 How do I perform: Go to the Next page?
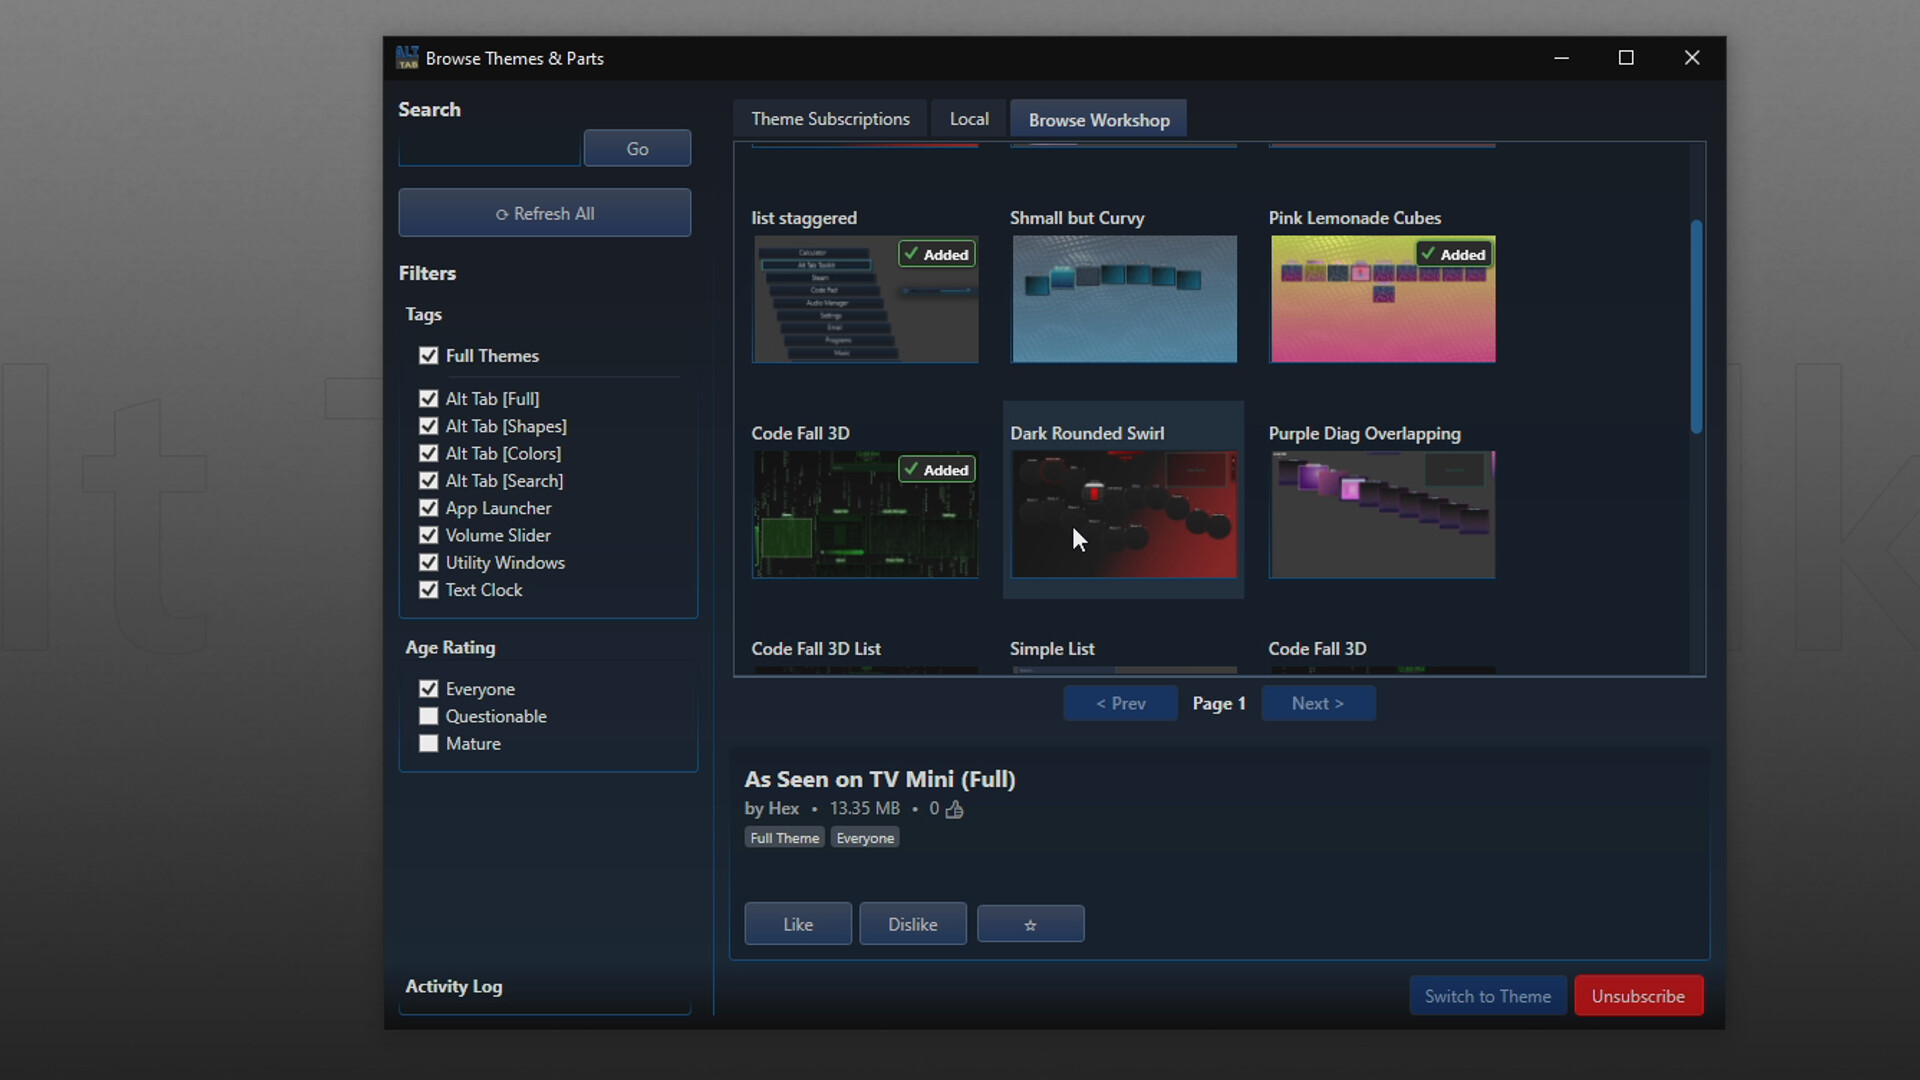[1318, 703]
